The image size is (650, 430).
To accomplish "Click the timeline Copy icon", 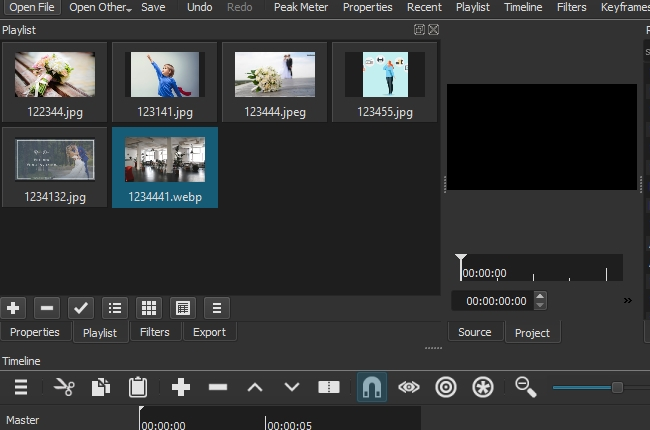I will [x=101, y=387].
